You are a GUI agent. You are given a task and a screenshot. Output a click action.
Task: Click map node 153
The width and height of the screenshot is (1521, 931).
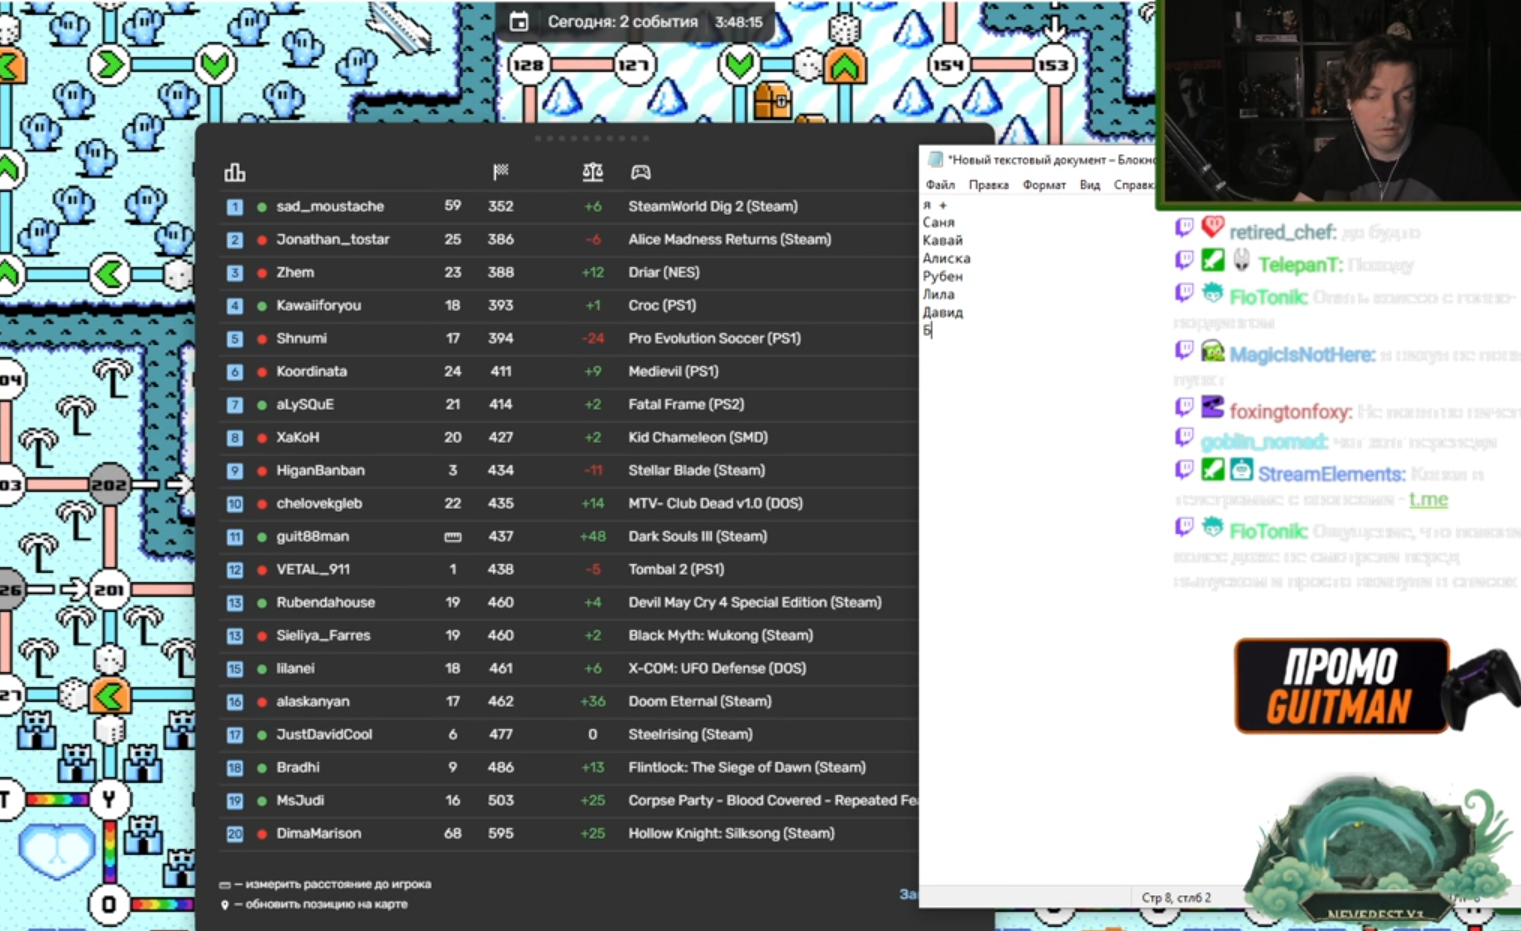[x=1052, y=66]
